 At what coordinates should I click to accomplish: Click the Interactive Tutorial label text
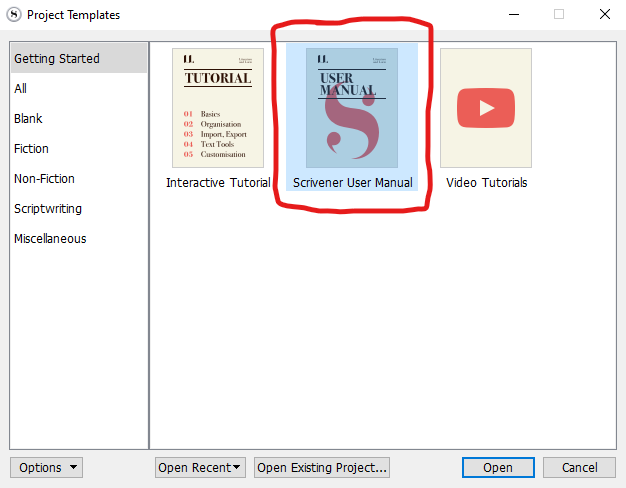pyautogui.click(x=218, y=183)
